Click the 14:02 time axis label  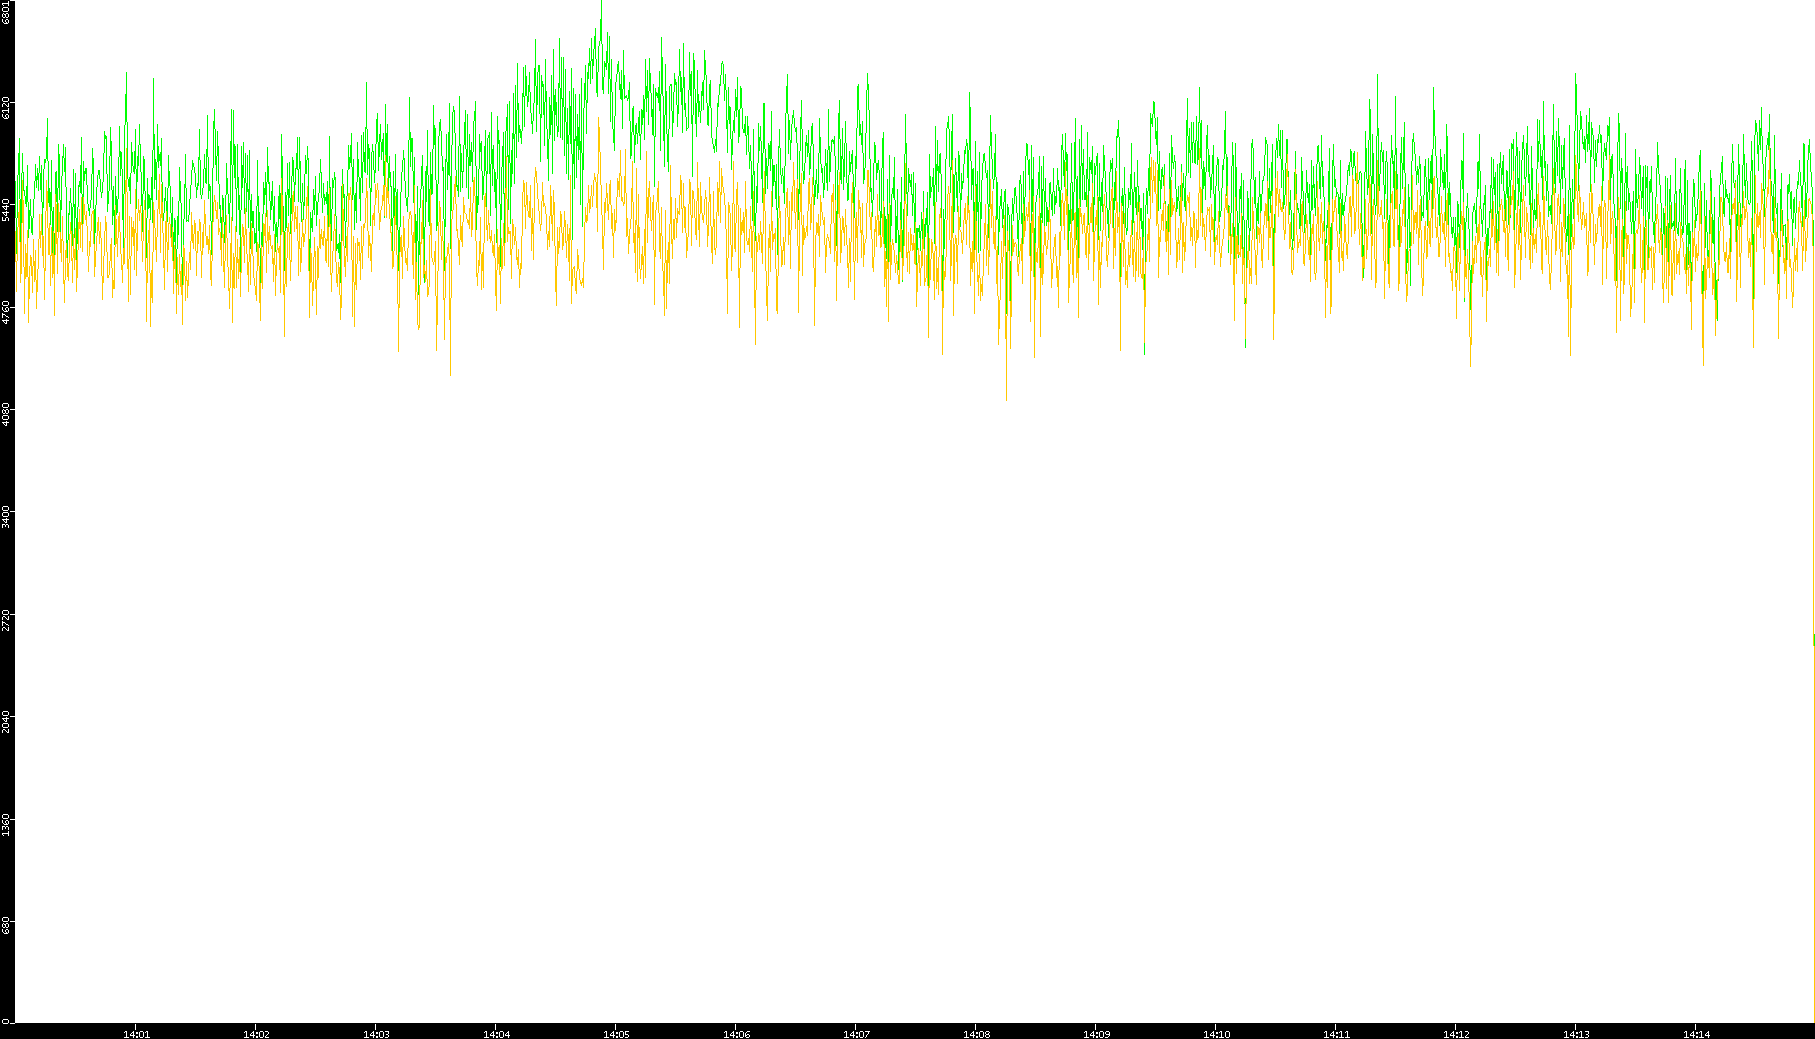click(256, 1033)
